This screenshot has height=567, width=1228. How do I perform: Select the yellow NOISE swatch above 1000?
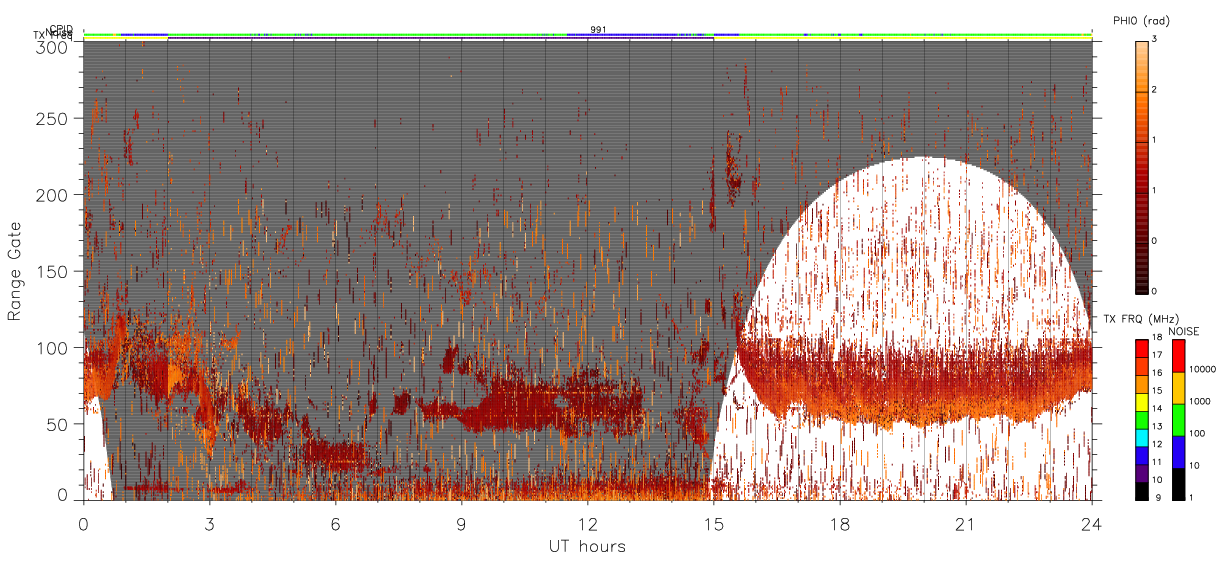(1179, 388)
